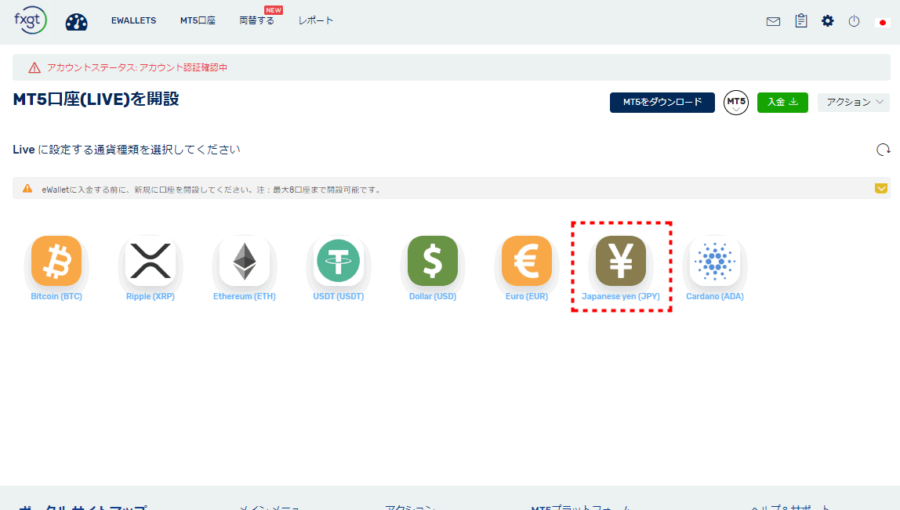Image resolution: width=900 pixels, height=510 pixels.
Task: Click the power logout icon
Action: (854, 21)
